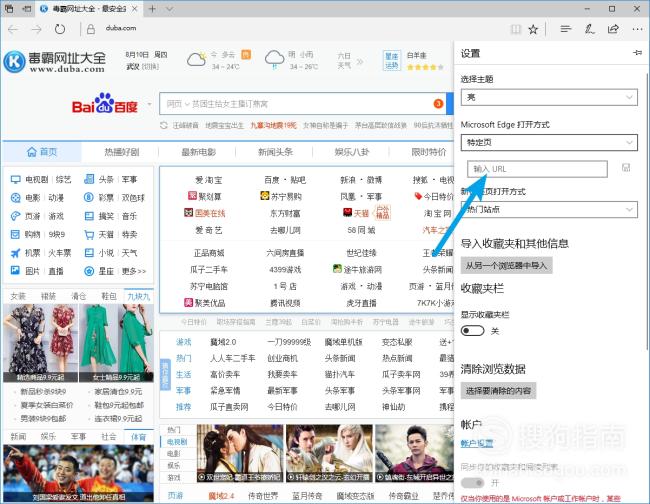Click 更多>> in the sidebar
650x504 pixels.
pos(133,271)
